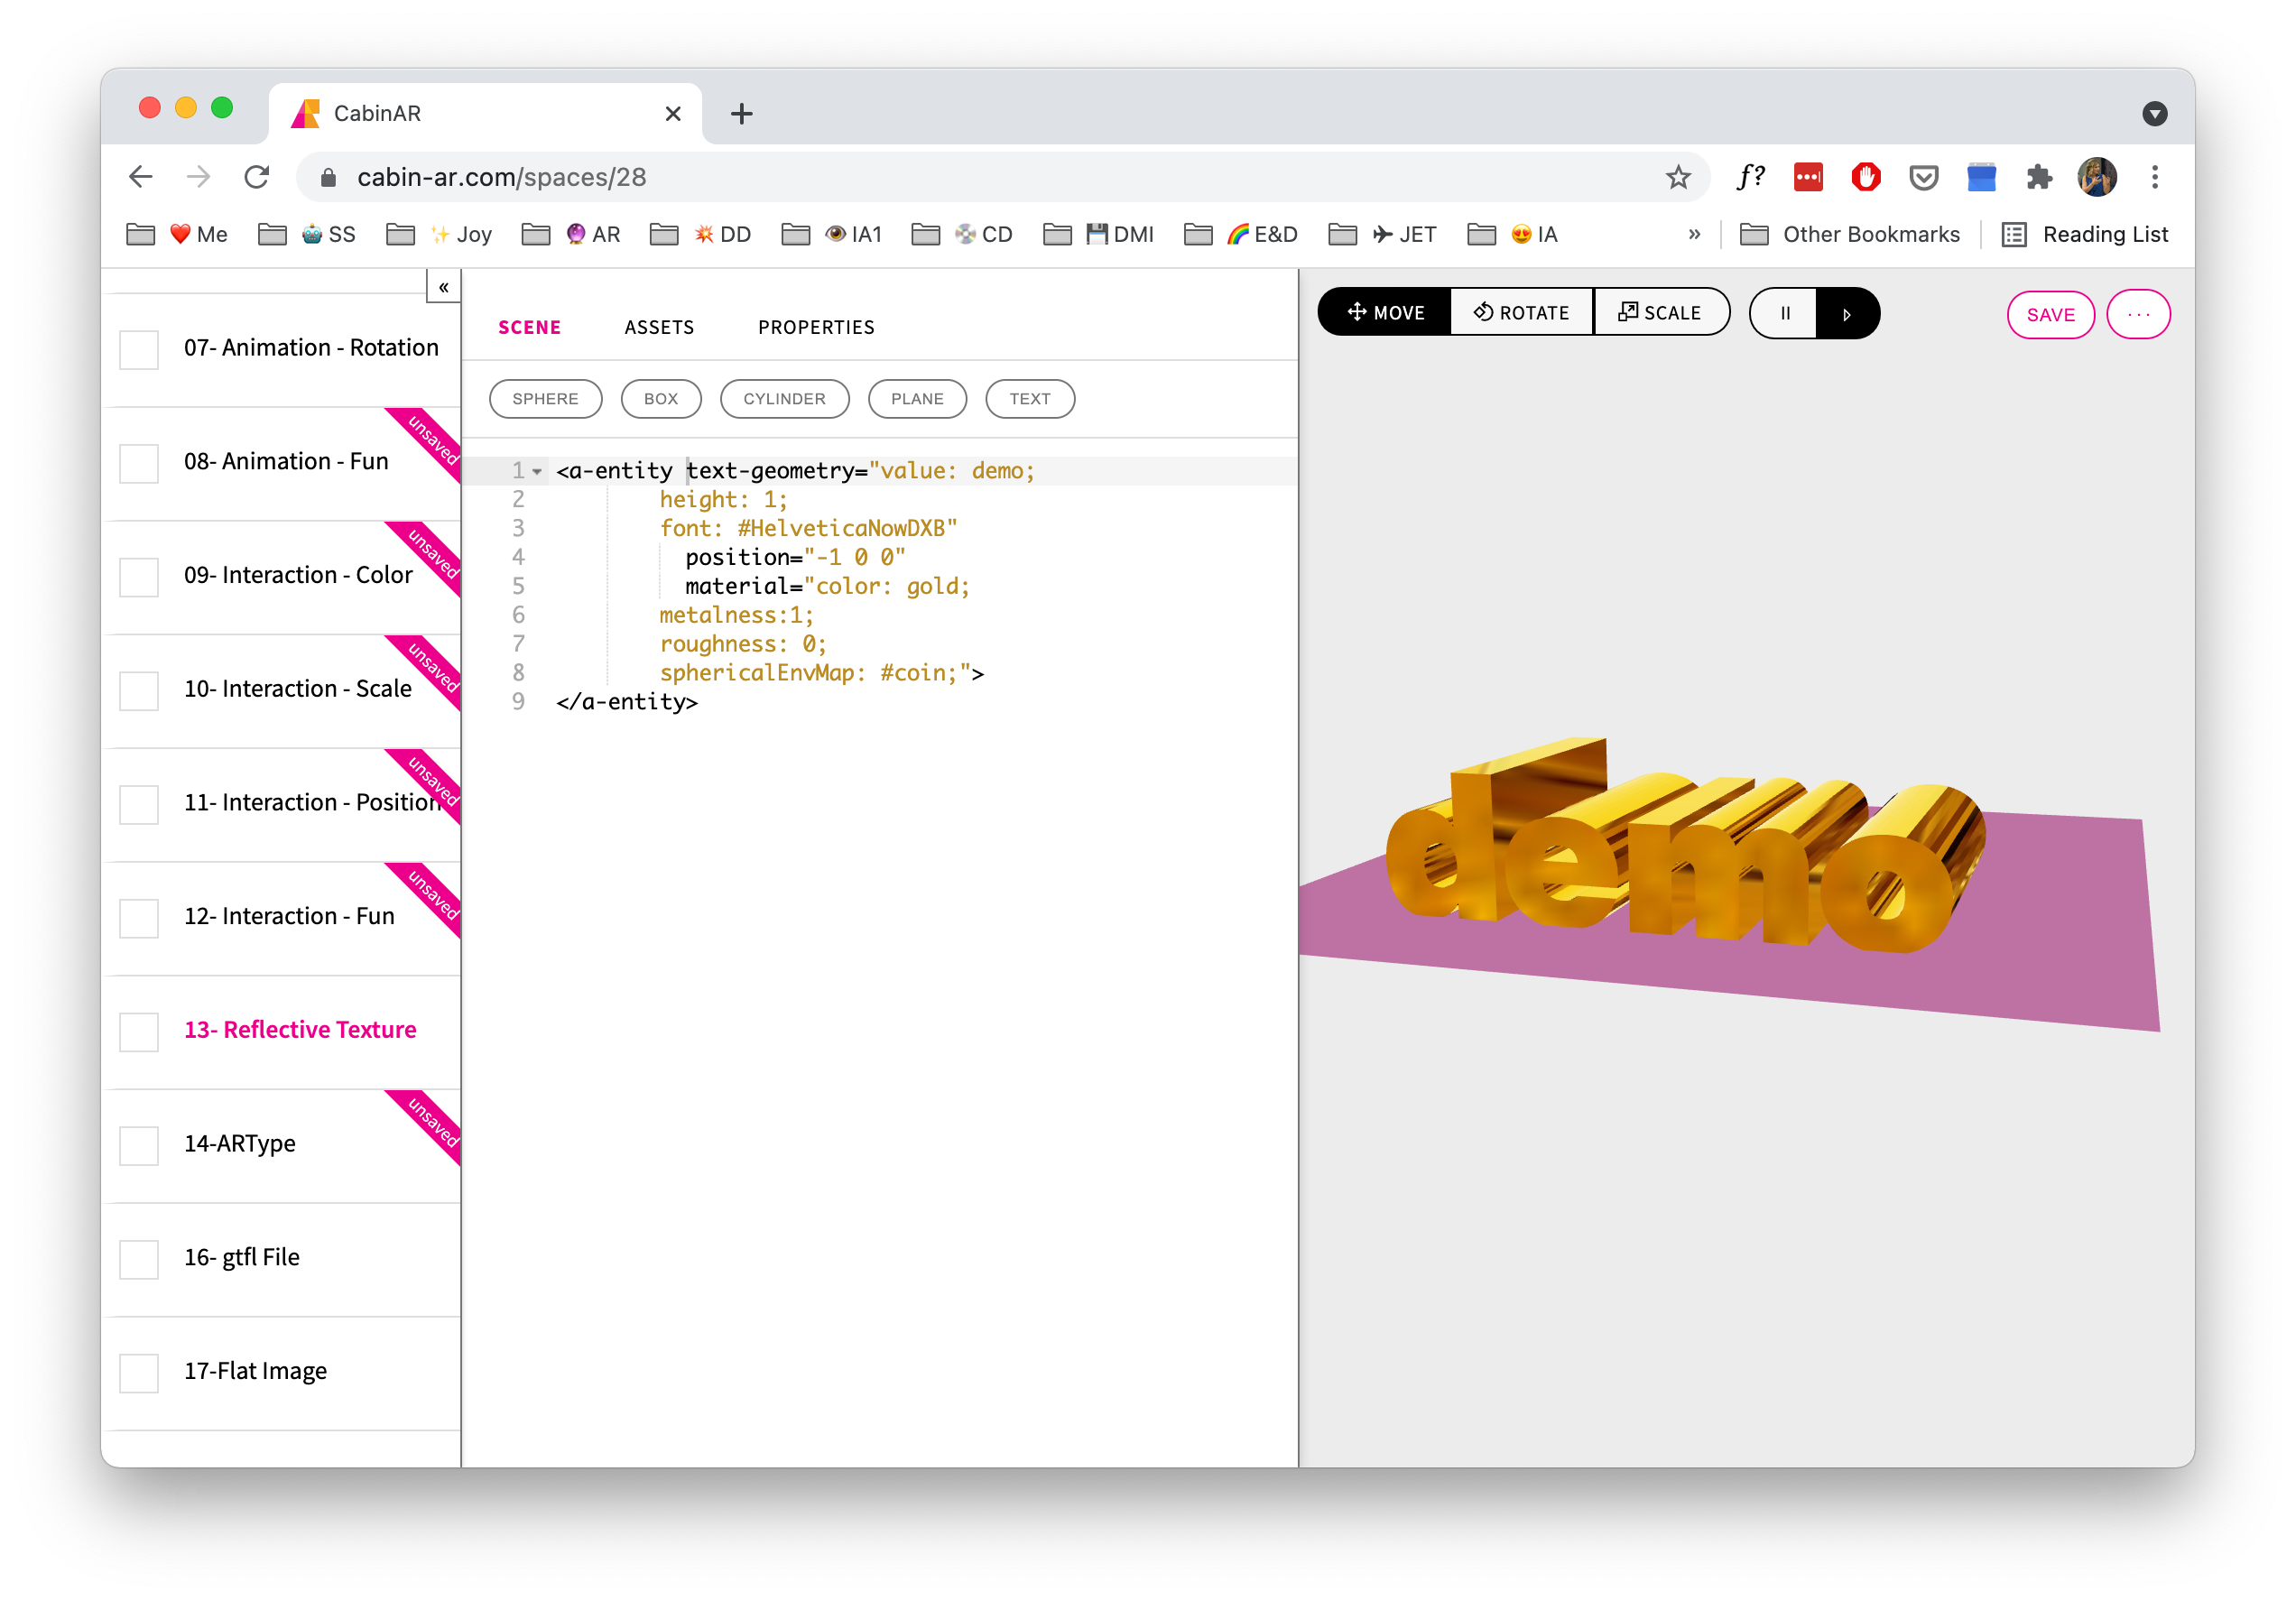Fold the code block at line 1
This screenshot has width=2296, height=1601.
537,471
